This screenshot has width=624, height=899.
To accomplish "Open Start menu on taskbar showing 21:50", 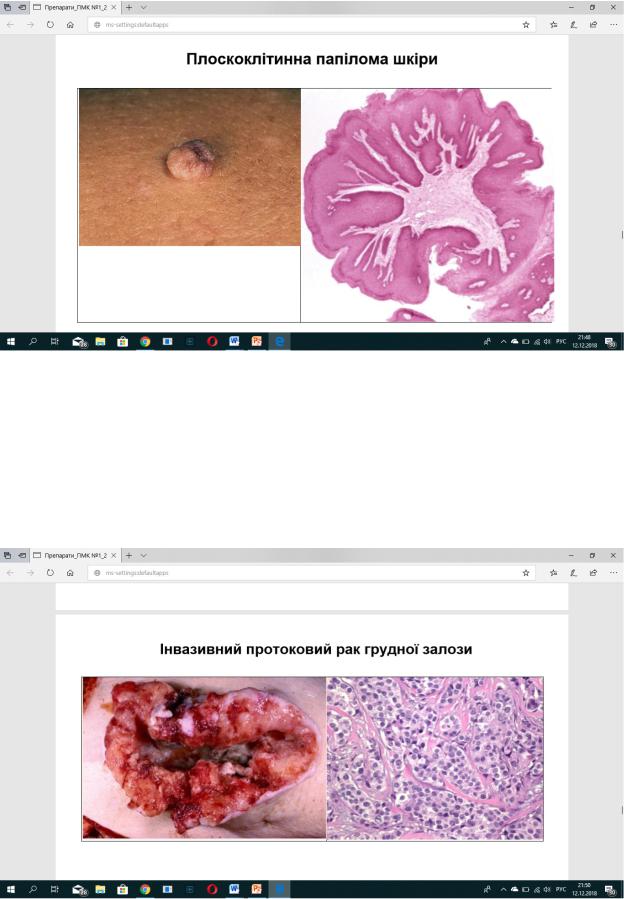I will 10,890.
